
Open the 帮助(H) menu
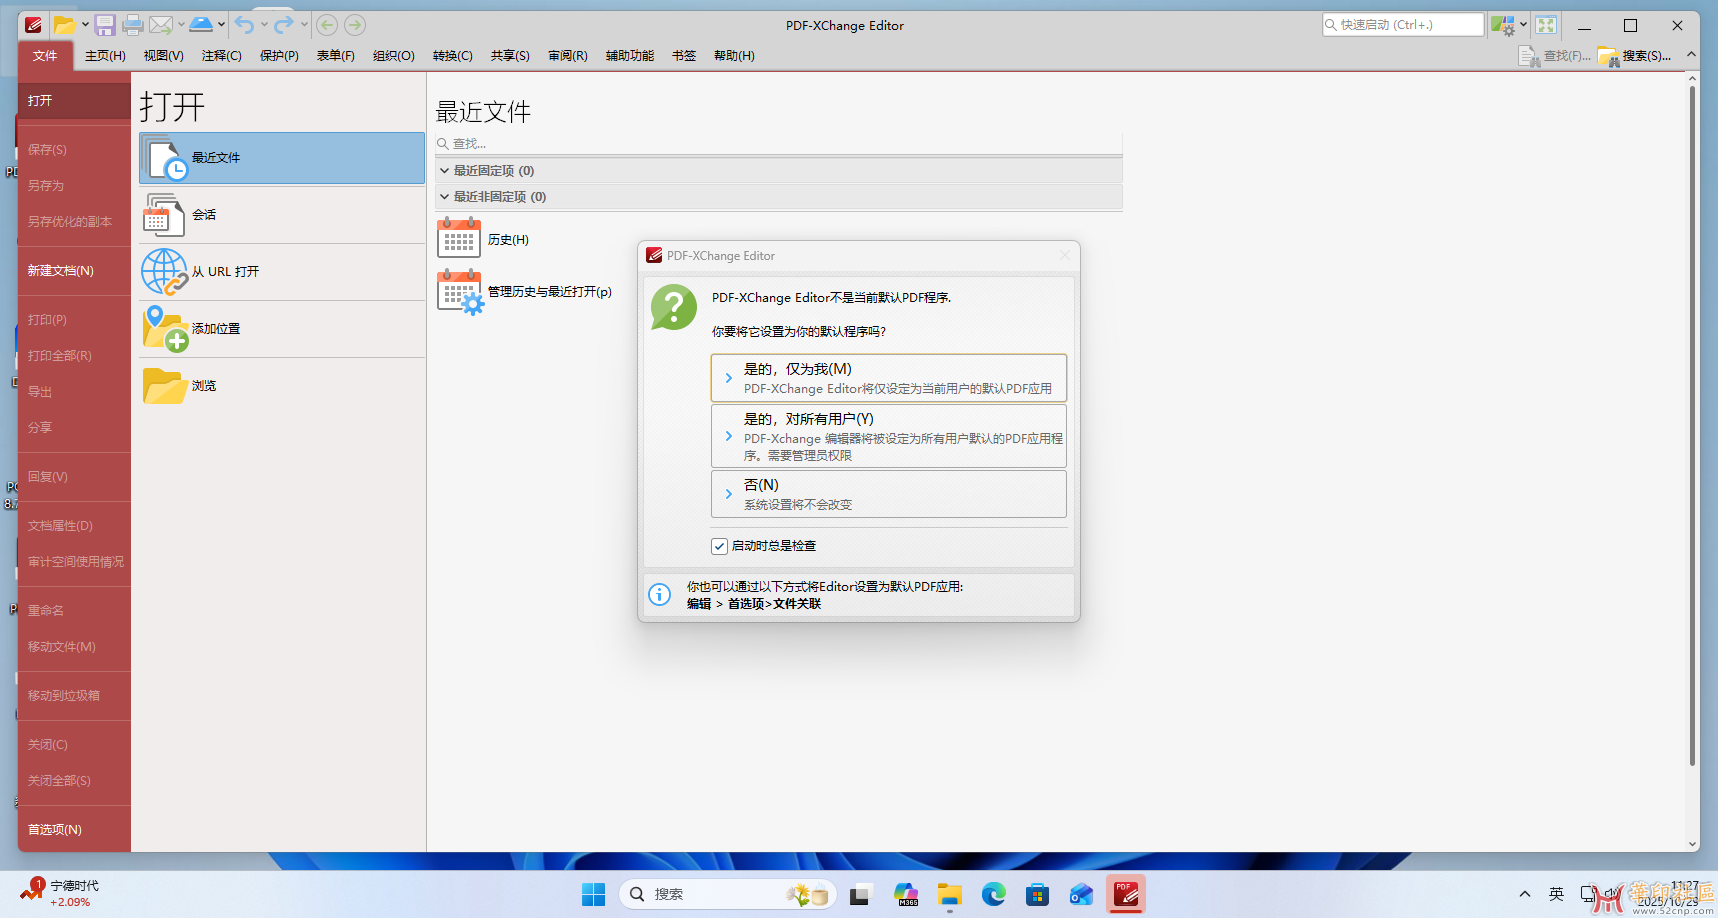coord(734,56)
